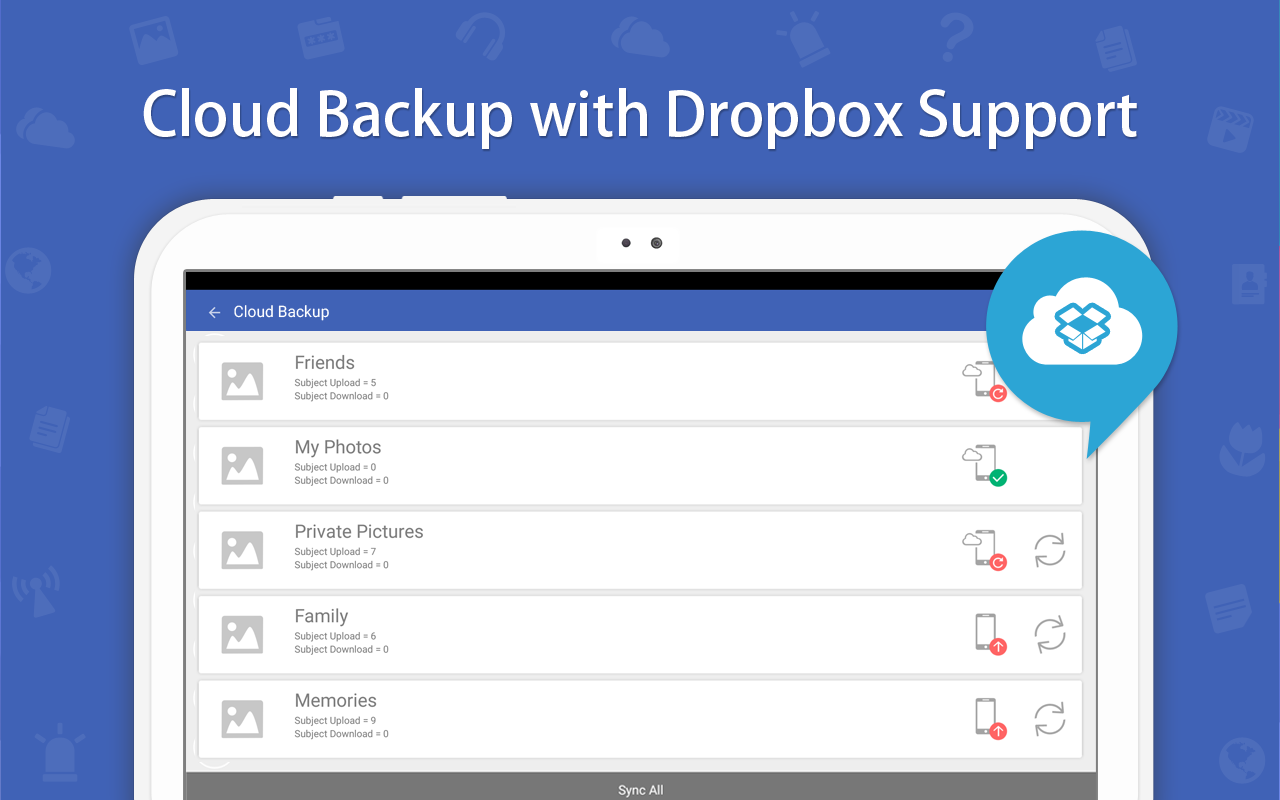This screenshot has height=800, width=1280.
Task: Sync the Private Pictures album
Action: [x=1049, y=550]
